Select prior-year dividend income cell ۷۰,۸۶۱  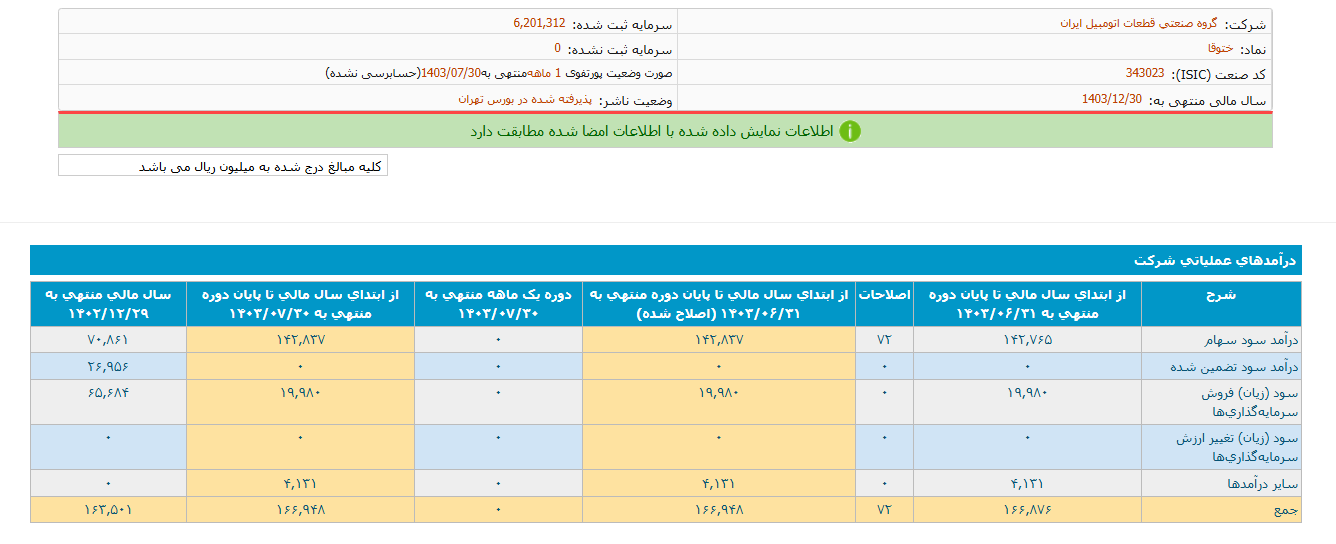[108, 340]
